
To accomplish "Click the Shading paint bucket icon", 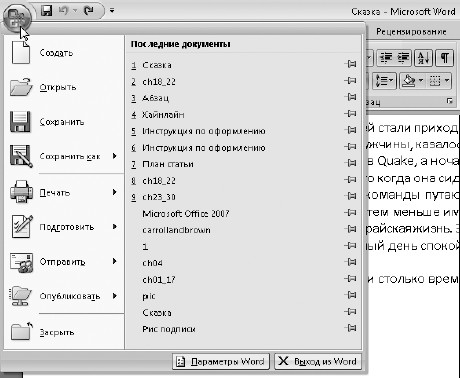I will point(409,81).
